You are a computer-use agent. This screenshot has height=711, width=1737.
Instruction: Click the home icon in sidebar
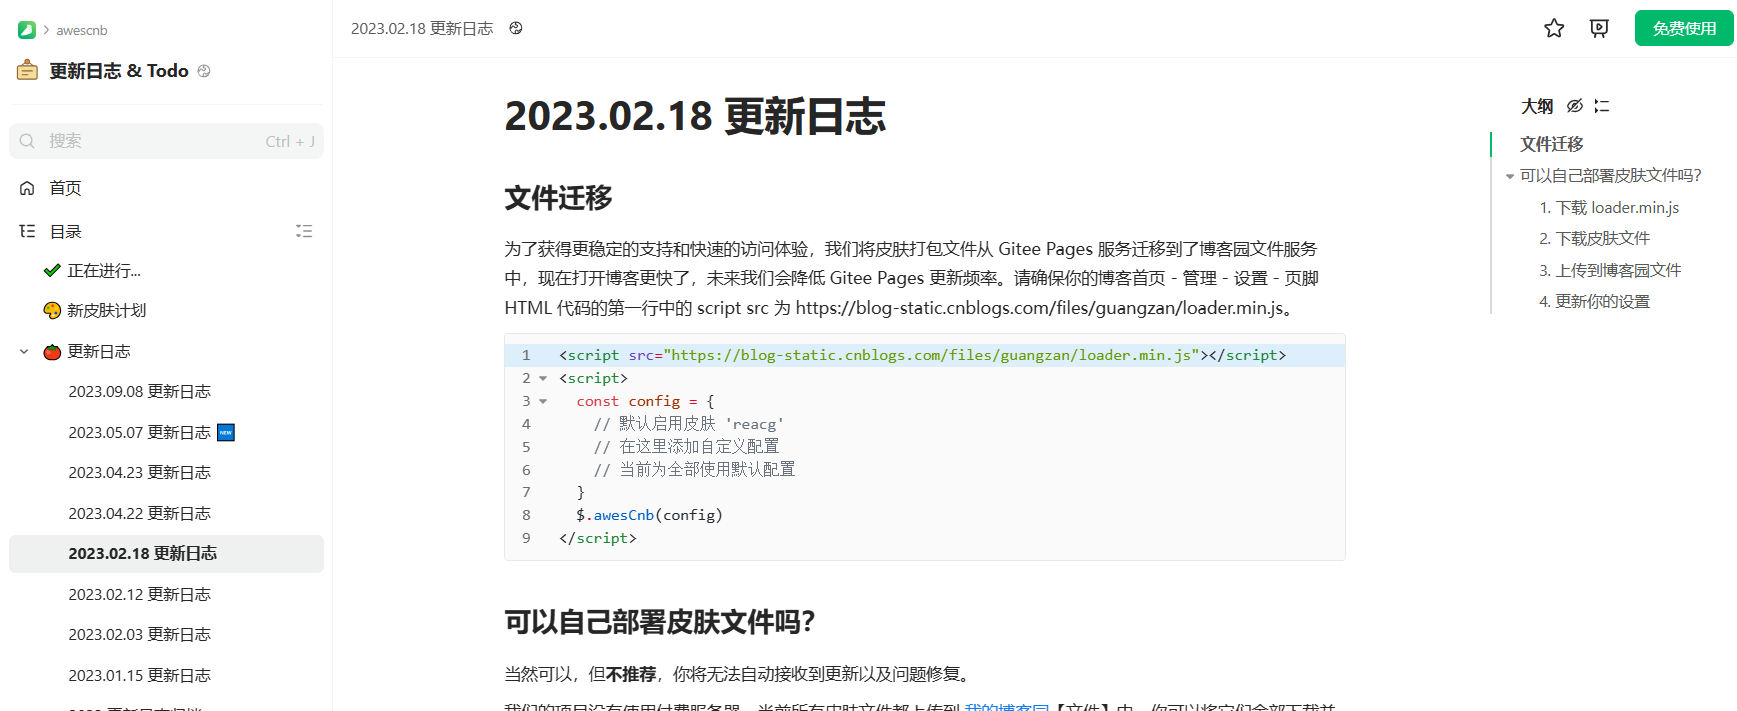pos(27,188)
